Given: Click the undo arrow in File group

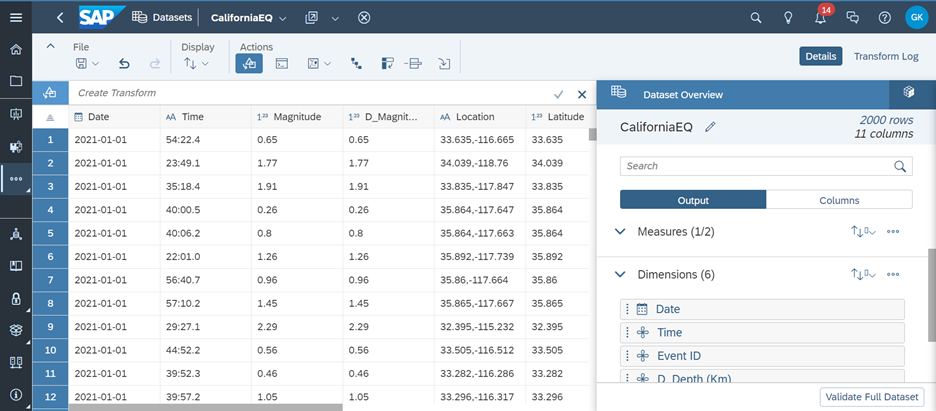Looking at the screenshot, I should coord(124,63).
